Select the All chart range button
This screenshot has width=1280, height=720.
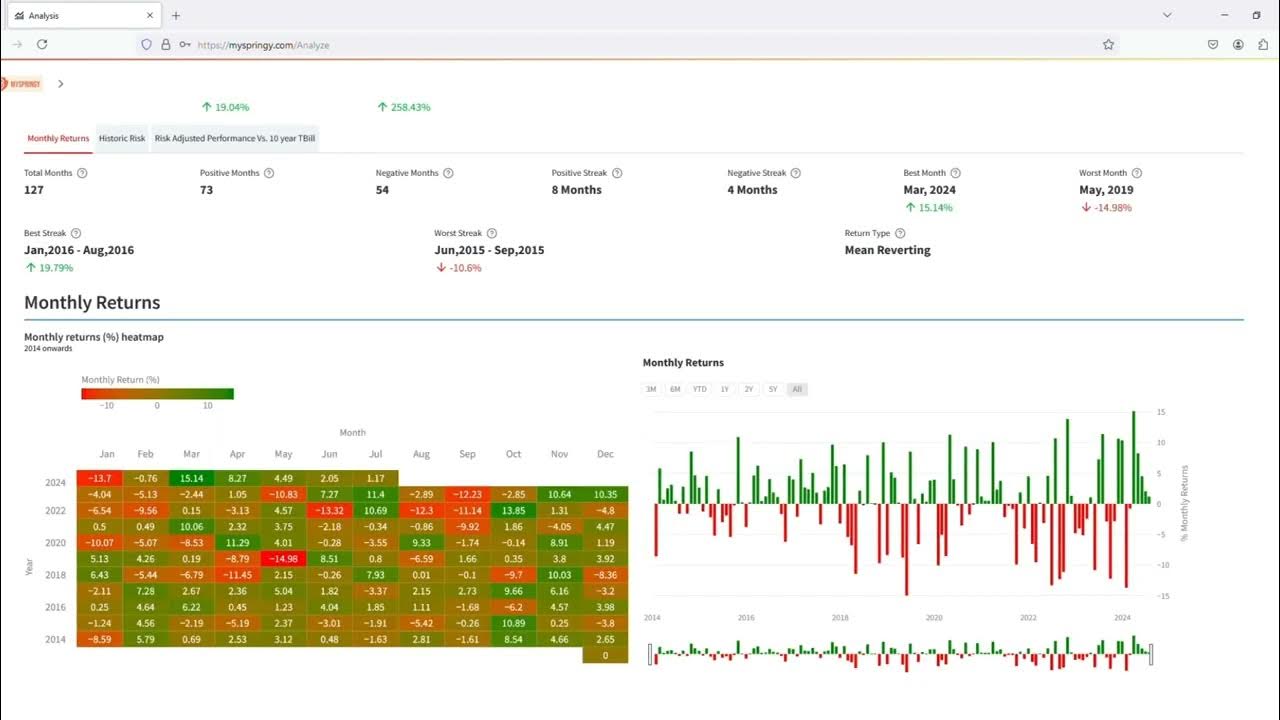pyautogui.click(x=797, y=389)
